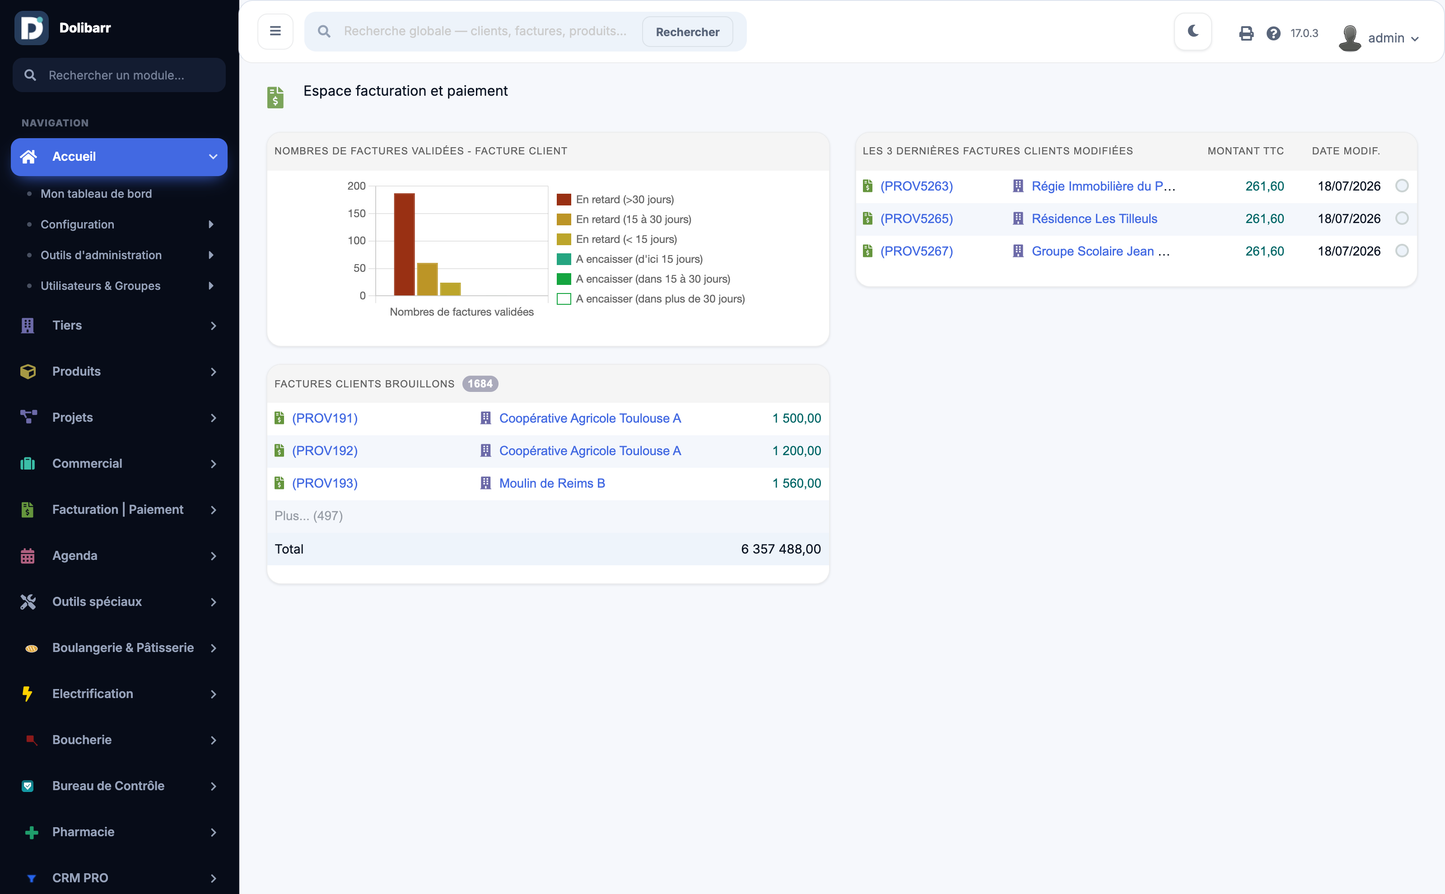
Task: Toggle 'A encaisser (d'ici 15 jours)' legend swatch
Action: (564, 259)
